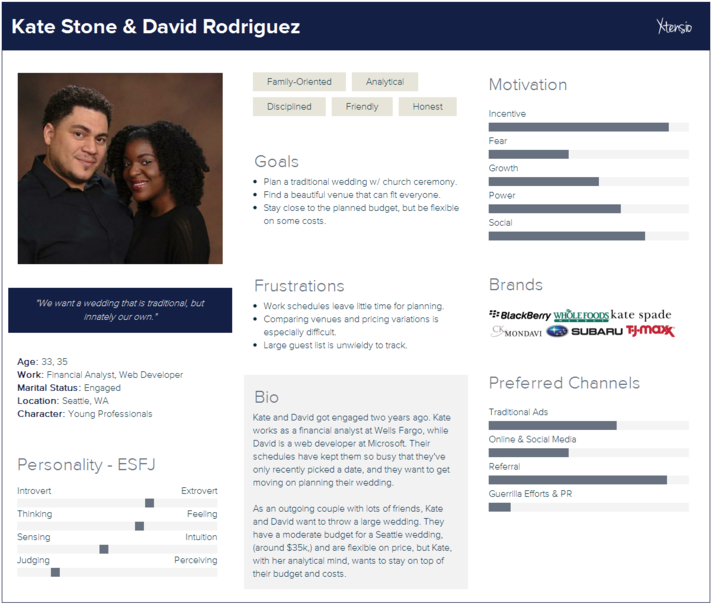Click the Subaru brand logo
This screenshot has width=711, height=604.
(x=583, y=331)
